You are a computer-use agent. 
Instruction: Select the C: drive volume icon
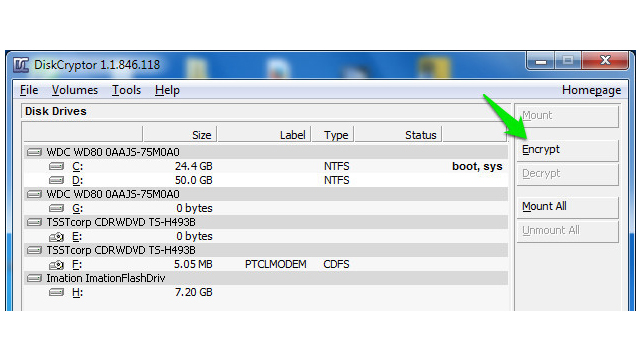[x=56, y=167]
